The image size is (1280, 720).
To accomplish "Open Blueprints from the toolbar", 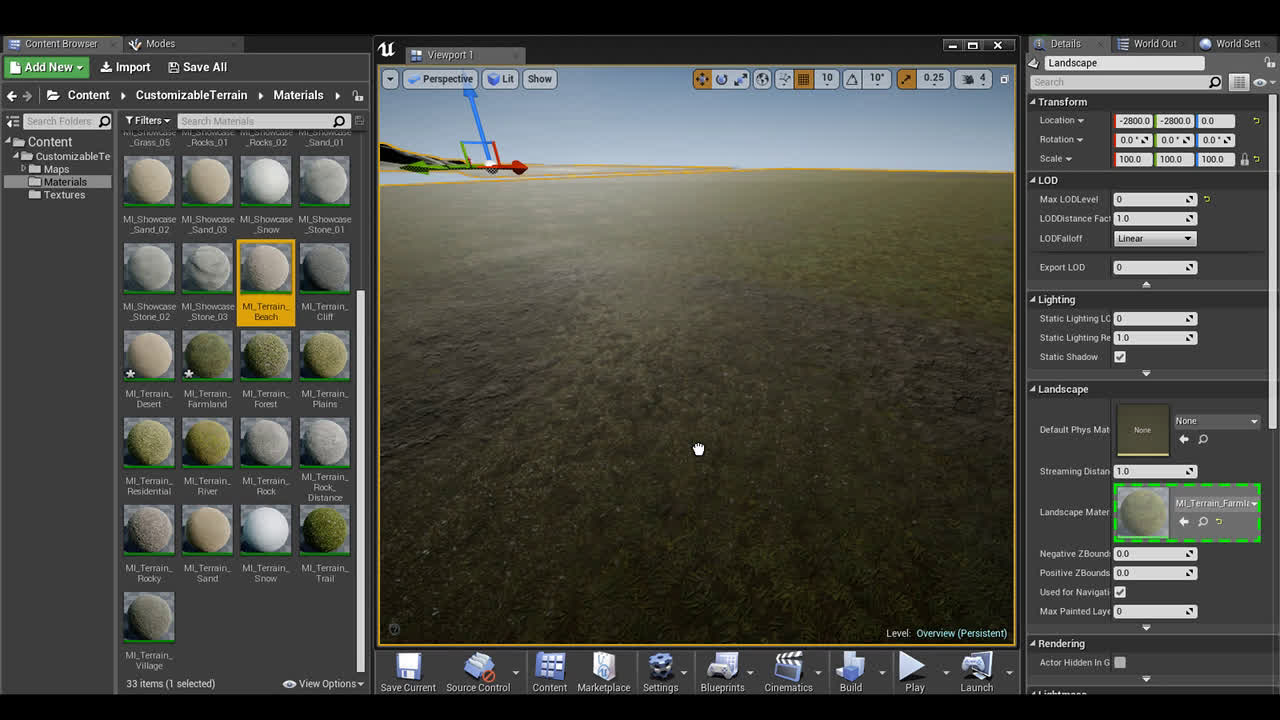I will [x=722, y=667].
